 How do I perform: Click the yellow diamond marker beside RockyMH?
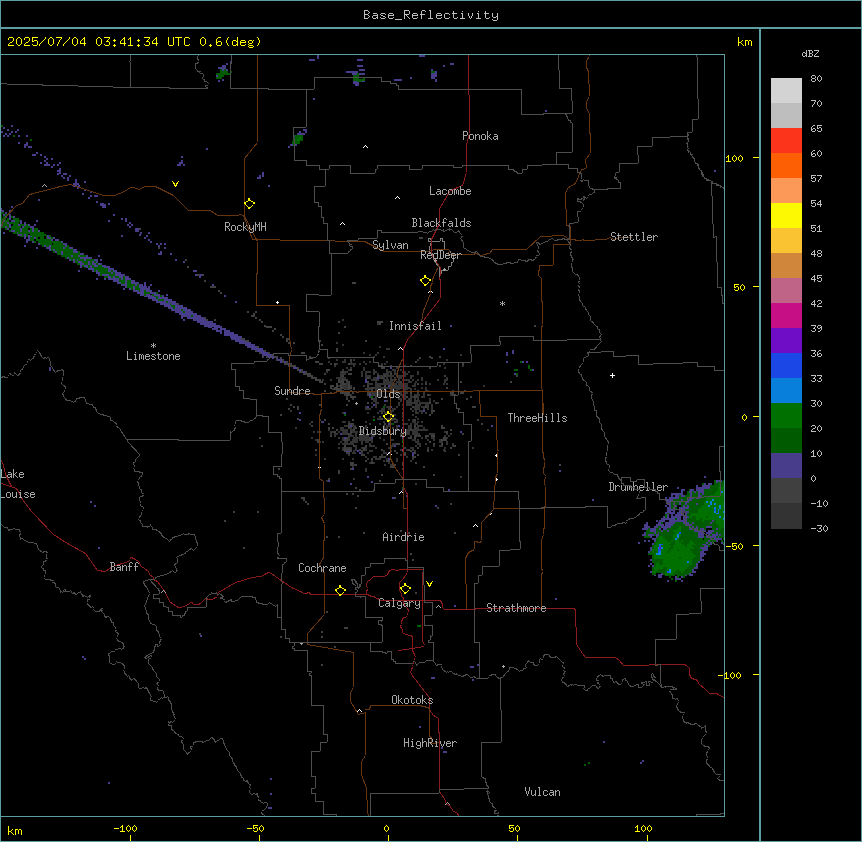[x=249, y=204]
